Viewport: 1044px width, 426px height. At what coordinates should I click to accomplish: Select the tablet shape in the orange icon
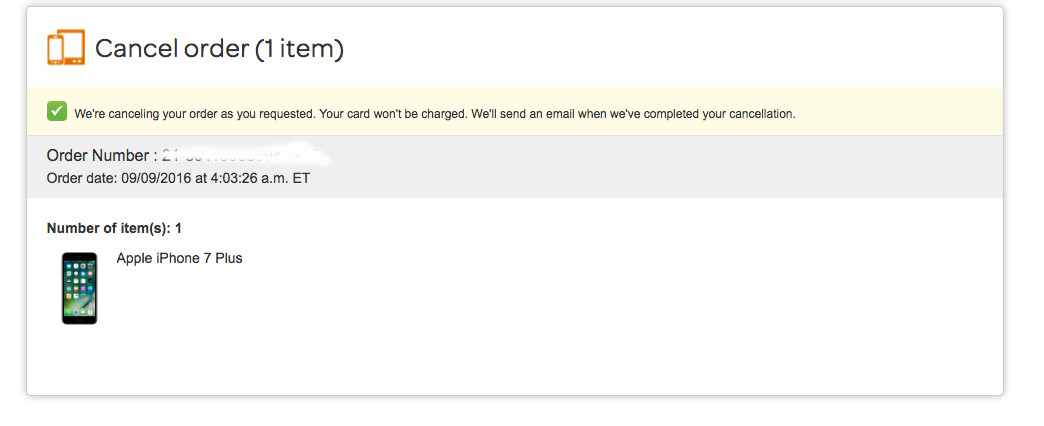(74, 47)
